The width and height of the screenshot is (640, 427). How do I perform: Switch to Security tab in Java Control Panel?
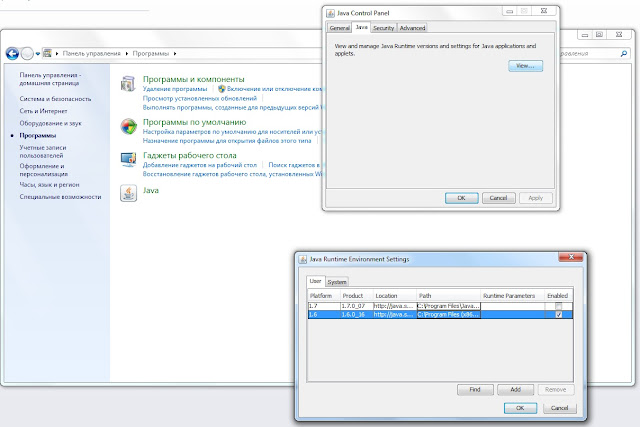(383, 28)
